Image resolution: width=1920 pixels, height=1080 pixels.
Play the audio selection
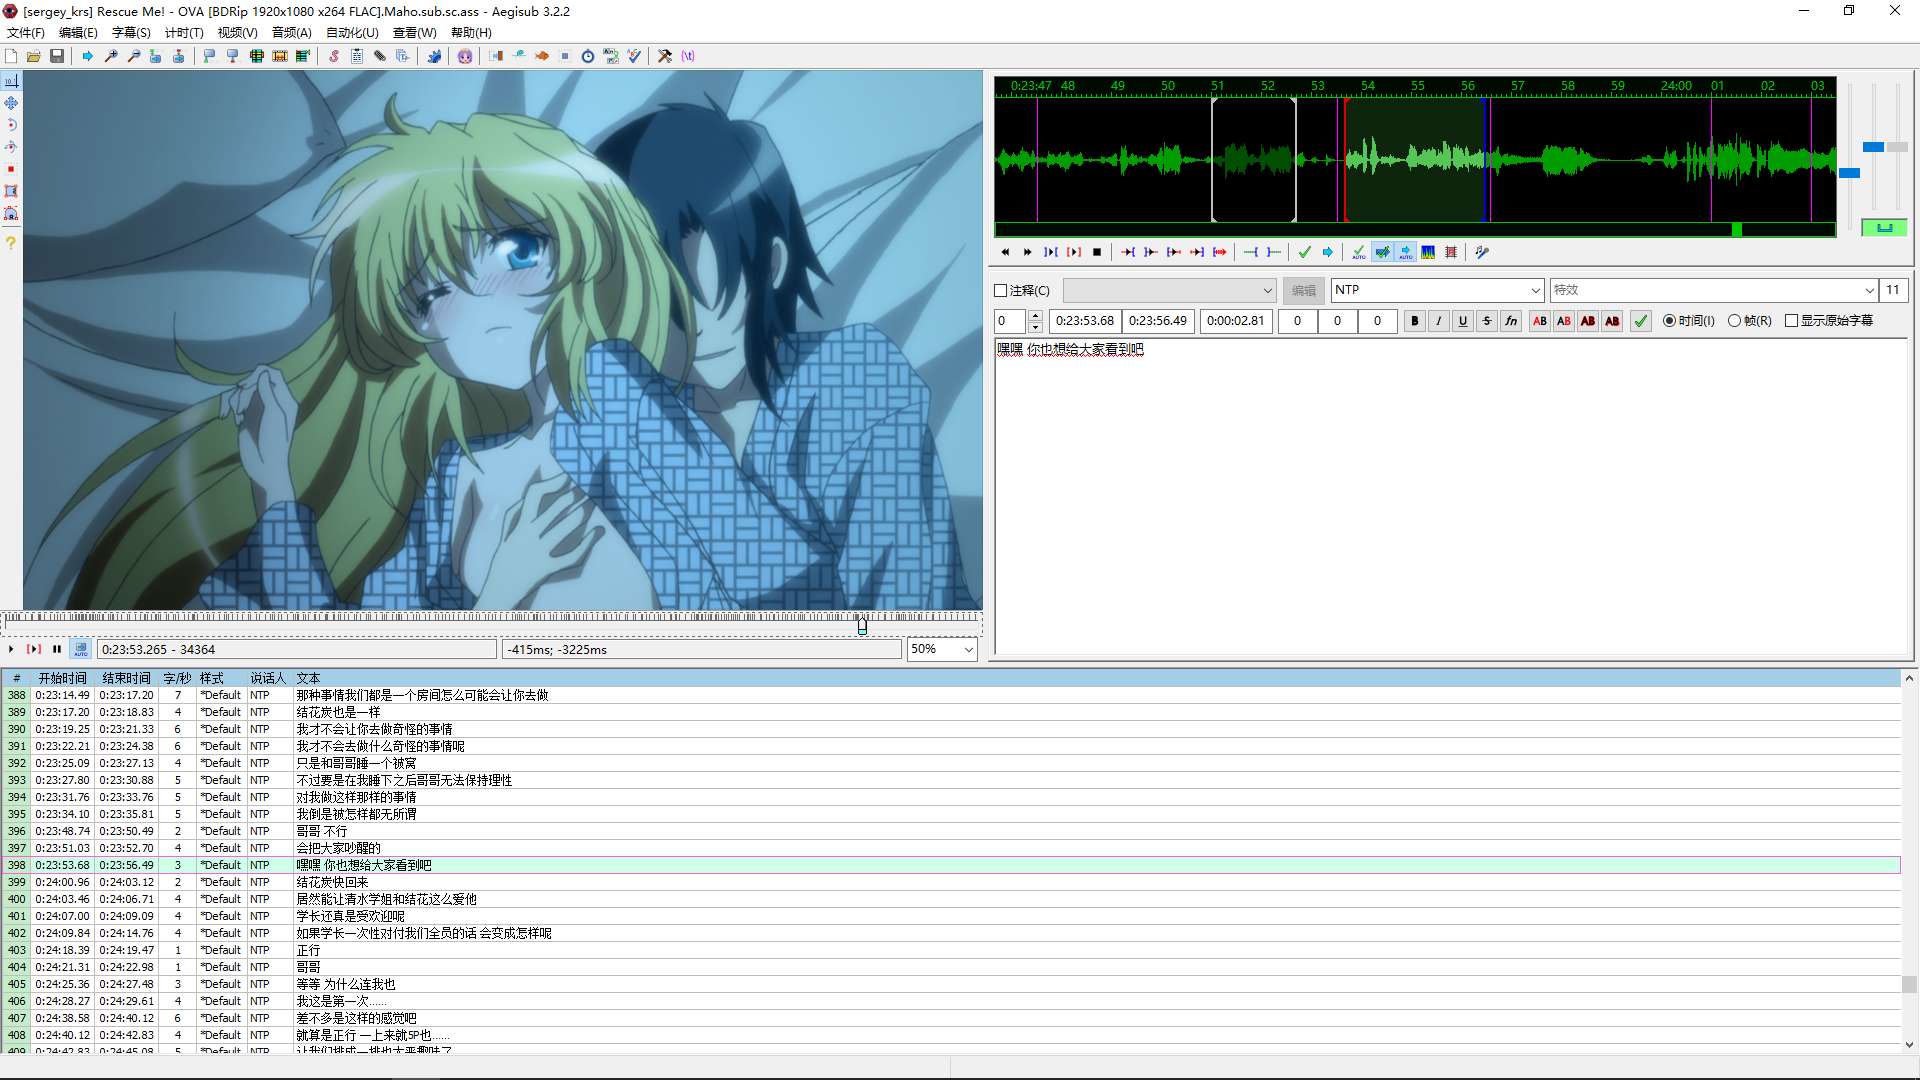[x=1074, y=252]
